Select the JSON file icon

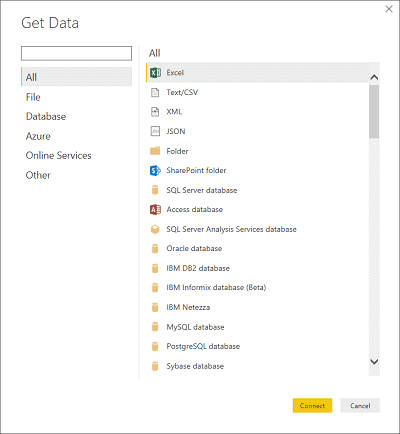(155, 131)
